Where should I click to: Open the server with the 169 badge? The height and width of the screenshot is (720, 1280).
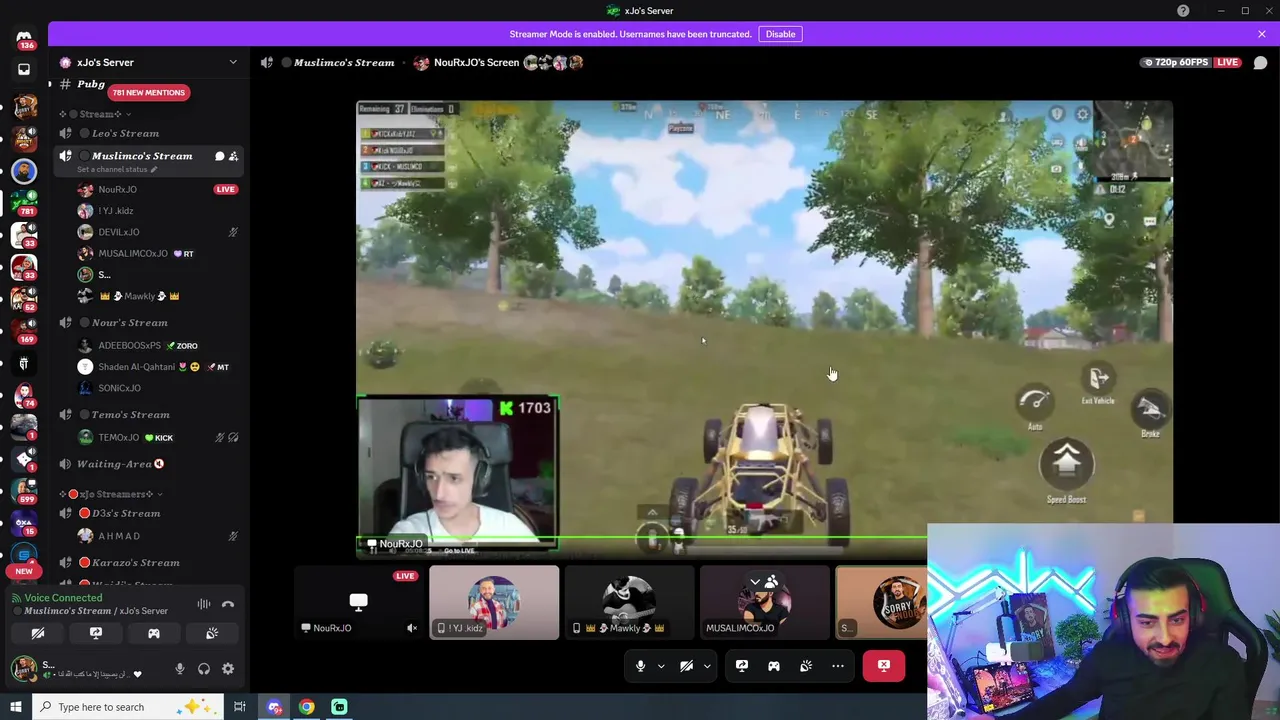(x=24, y=330)
